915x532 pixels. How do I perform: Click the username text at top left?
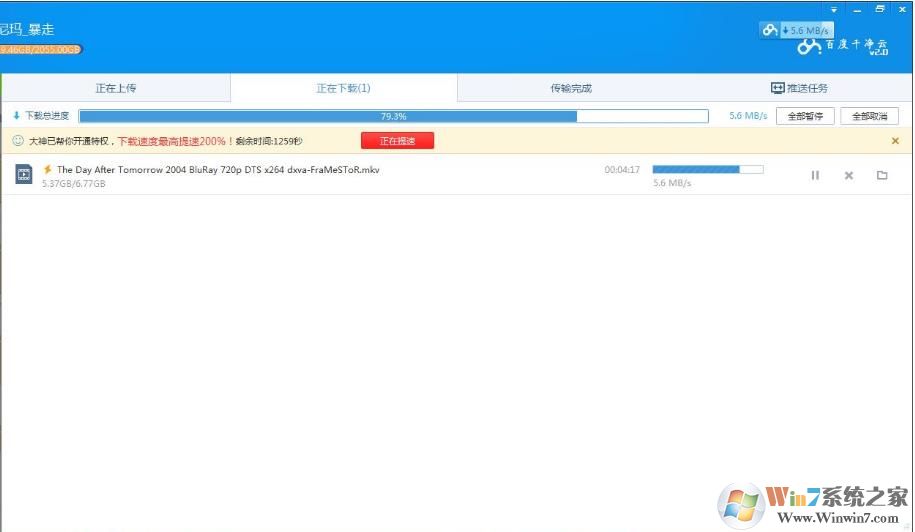click(27, 29)
